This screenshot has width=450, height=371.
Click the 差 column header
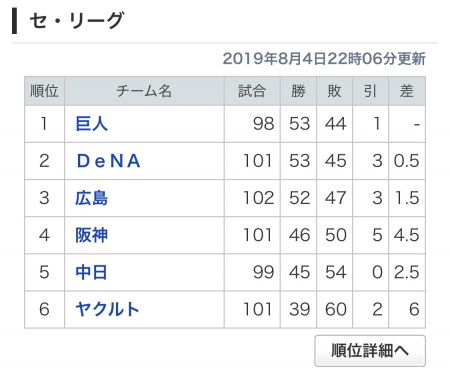pyautogui.click(x=407, y=91)
